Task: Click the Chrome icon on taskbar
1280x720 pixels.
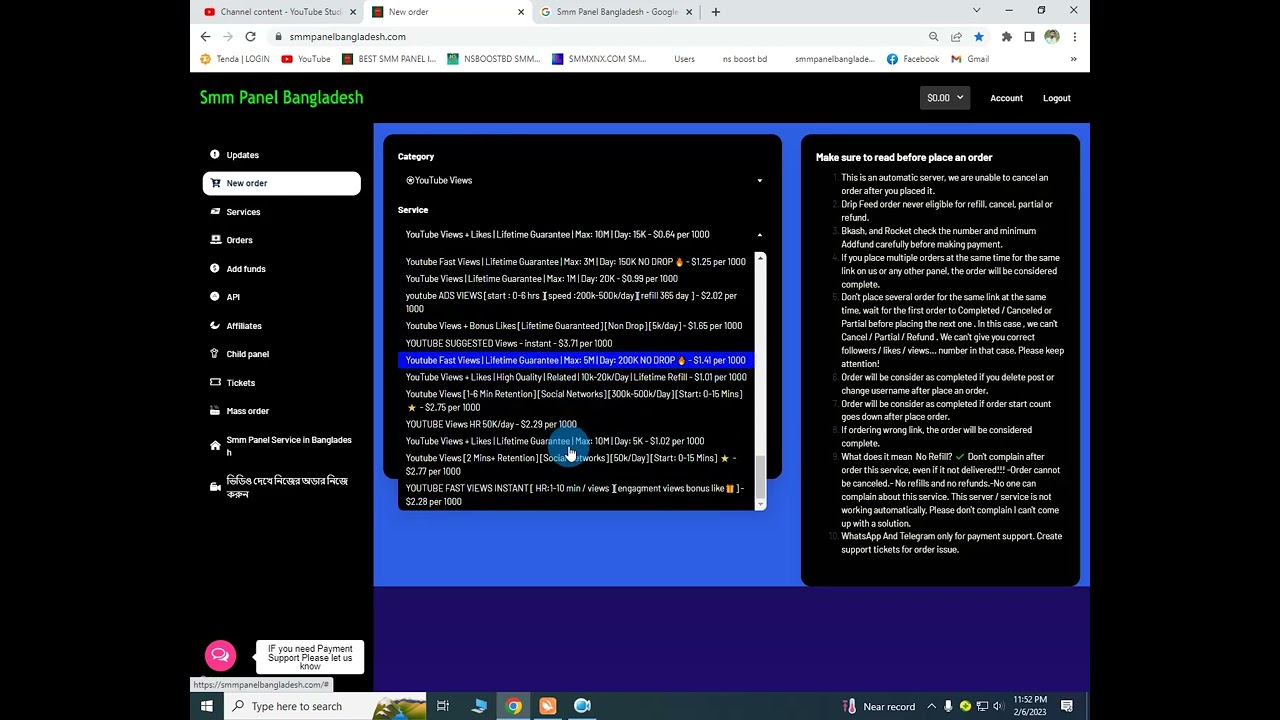Action: pos(513,706)
